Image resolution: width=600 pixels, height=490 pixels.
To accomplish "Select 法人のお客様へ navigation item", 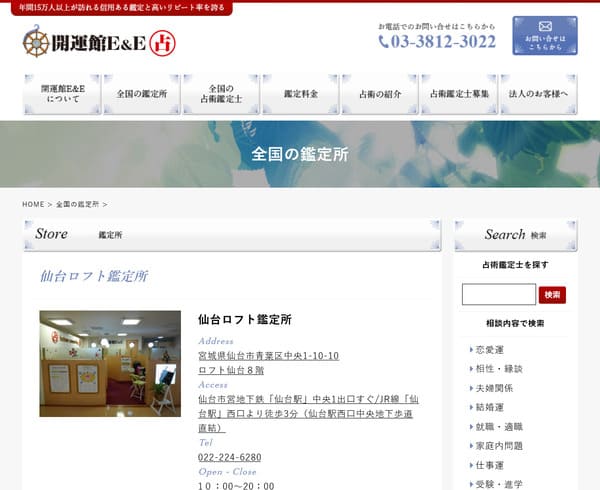I will click(538, 94).
